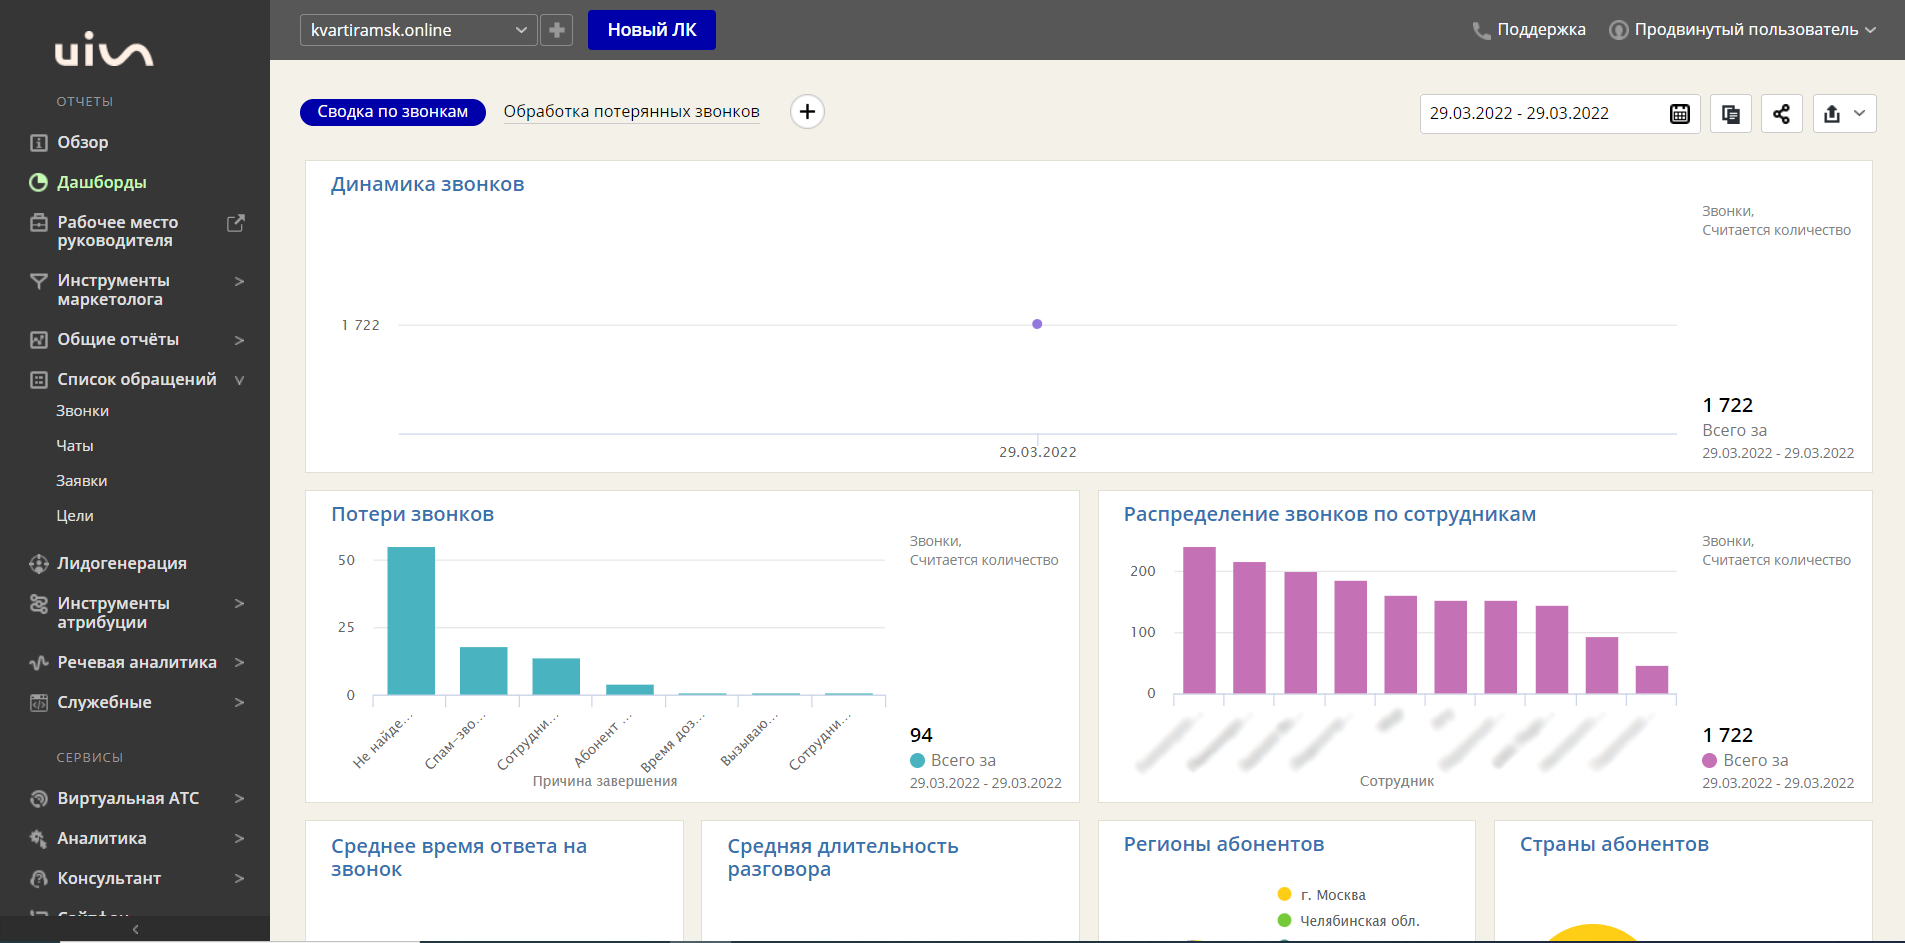Collapse the Список обращений section
1905x943 pixels.
[239, 381]
